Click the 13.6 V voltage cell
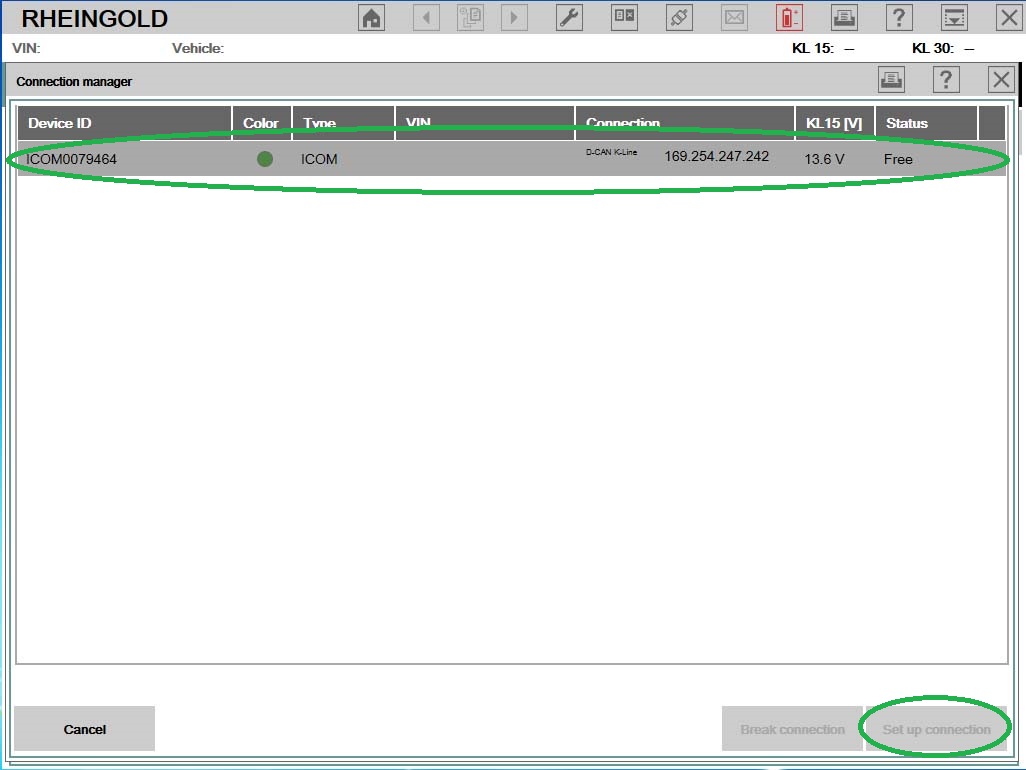The width and height of the screenshot is (1026, 770). tap(824, 159)
